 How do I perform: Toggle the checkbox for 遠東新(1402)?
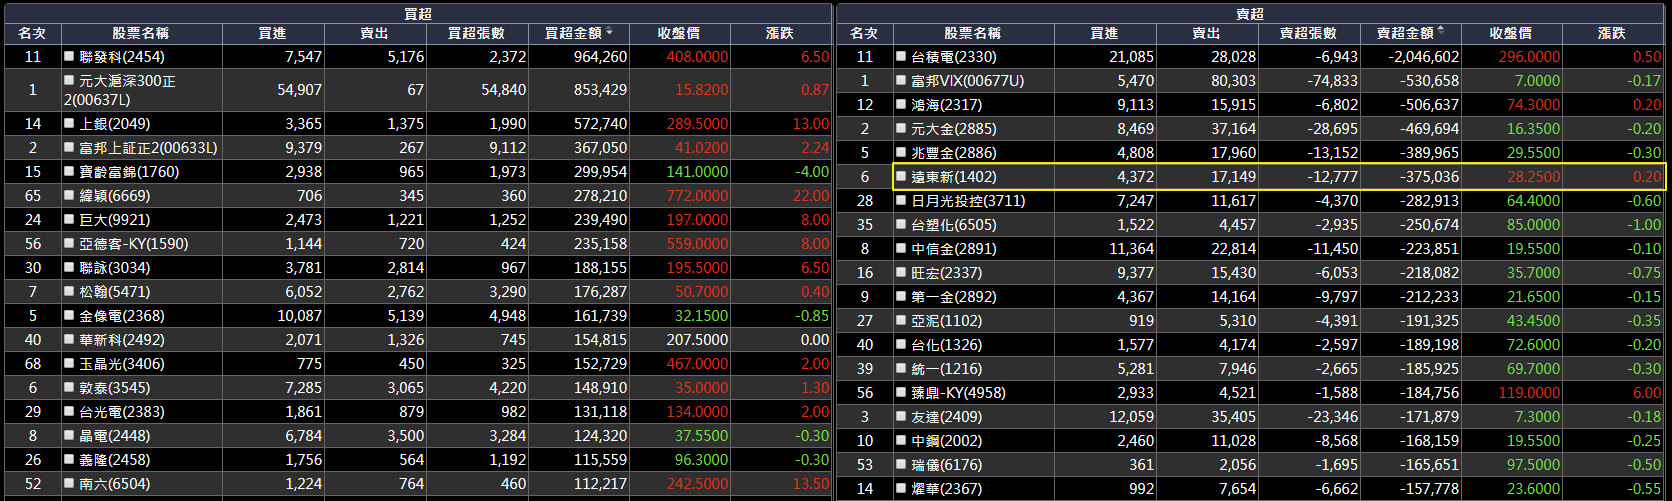pos(901,177)
